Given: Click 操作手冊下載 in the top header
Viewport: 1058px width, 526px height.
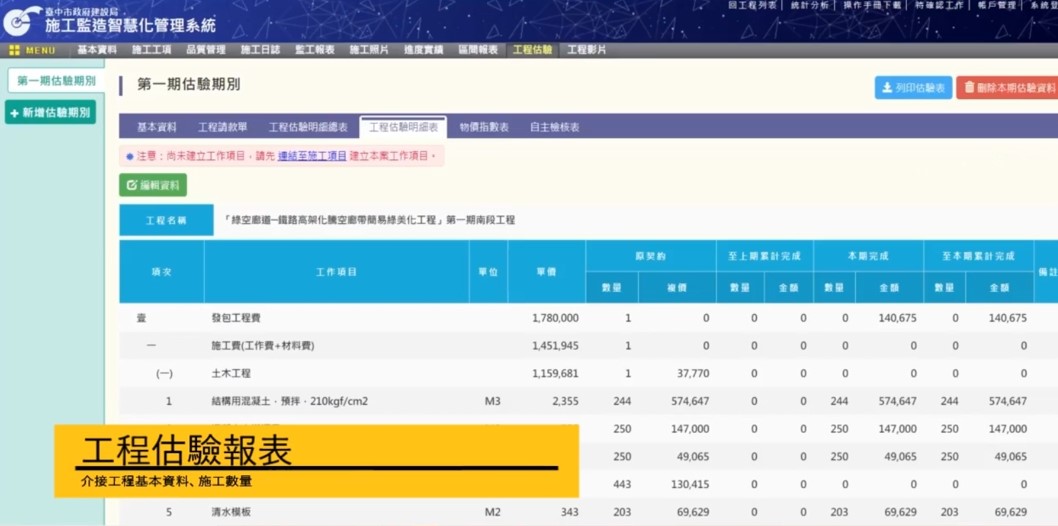Looking at the screenshot, I should (x=872, y=6).
